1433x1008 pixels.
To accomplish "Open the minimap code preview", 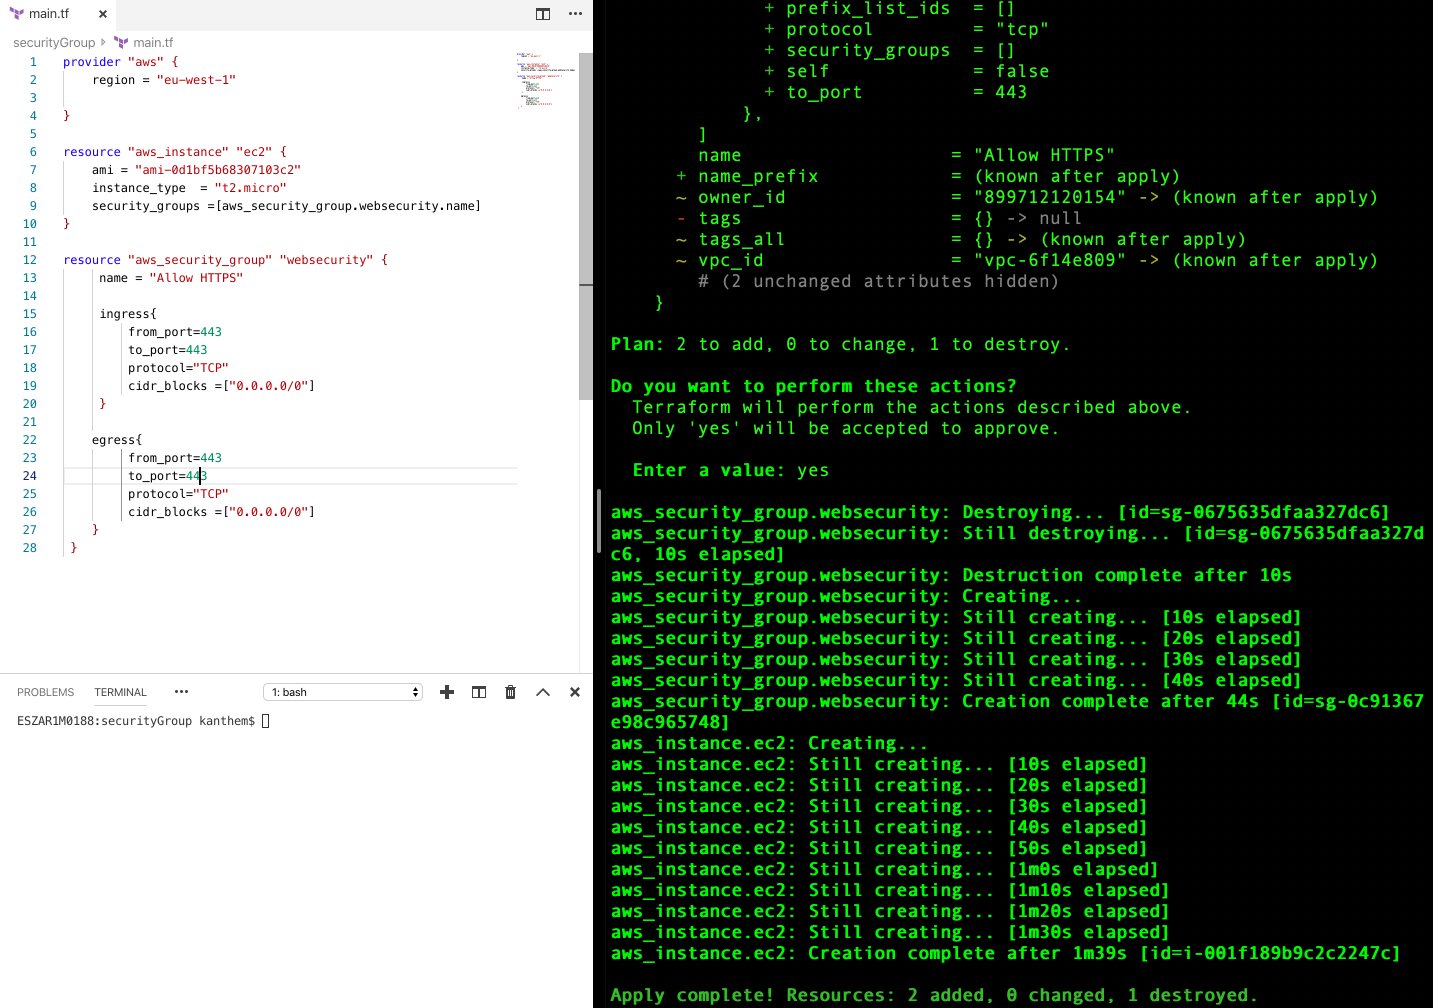I will [x=545, y=80].
